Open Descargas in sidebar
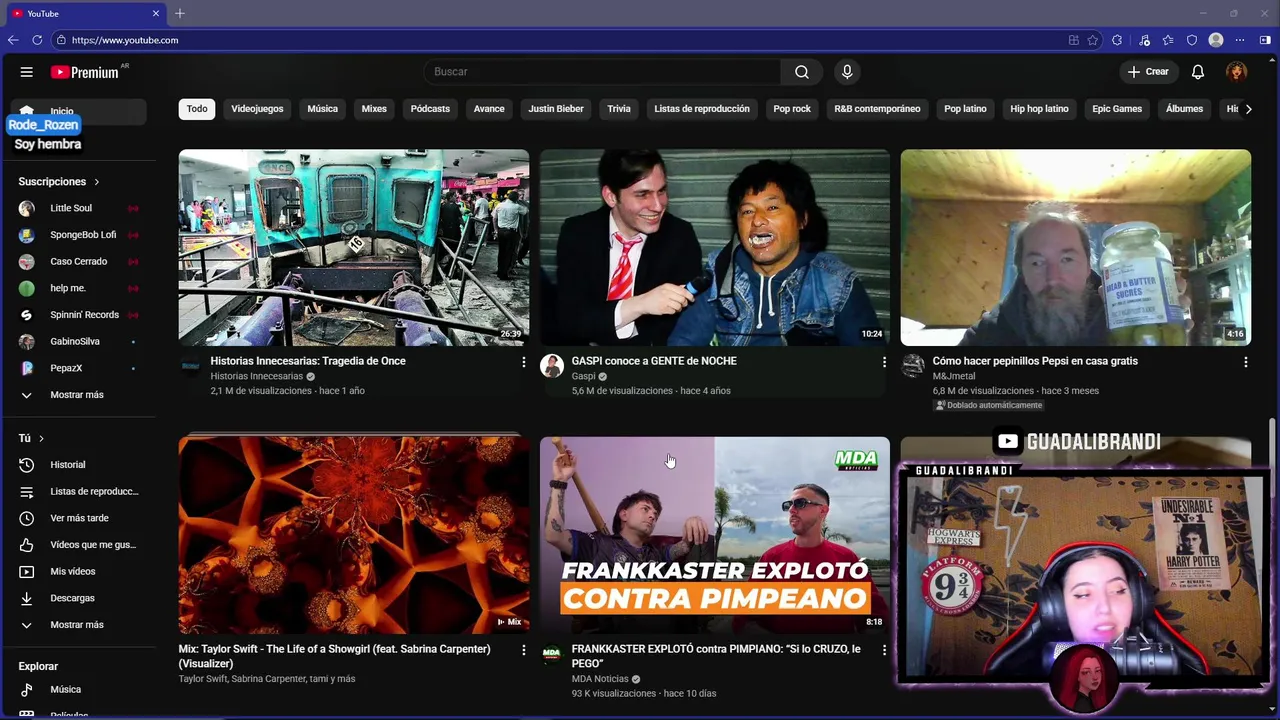This screenshot has height=720, width=1280. pyautogui.click(x=79, y=598)
